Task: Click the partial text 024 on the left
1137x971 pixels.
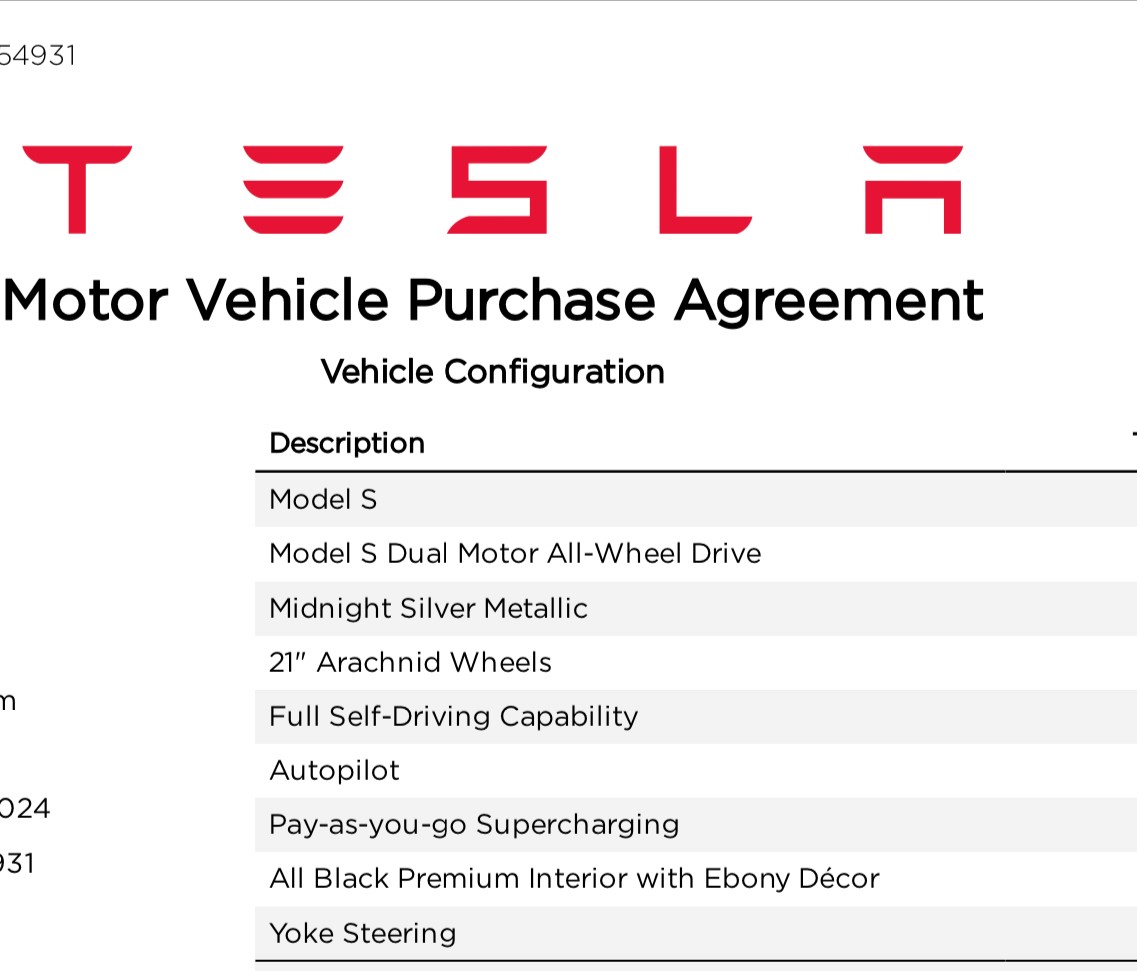Action: pos(24,807)
